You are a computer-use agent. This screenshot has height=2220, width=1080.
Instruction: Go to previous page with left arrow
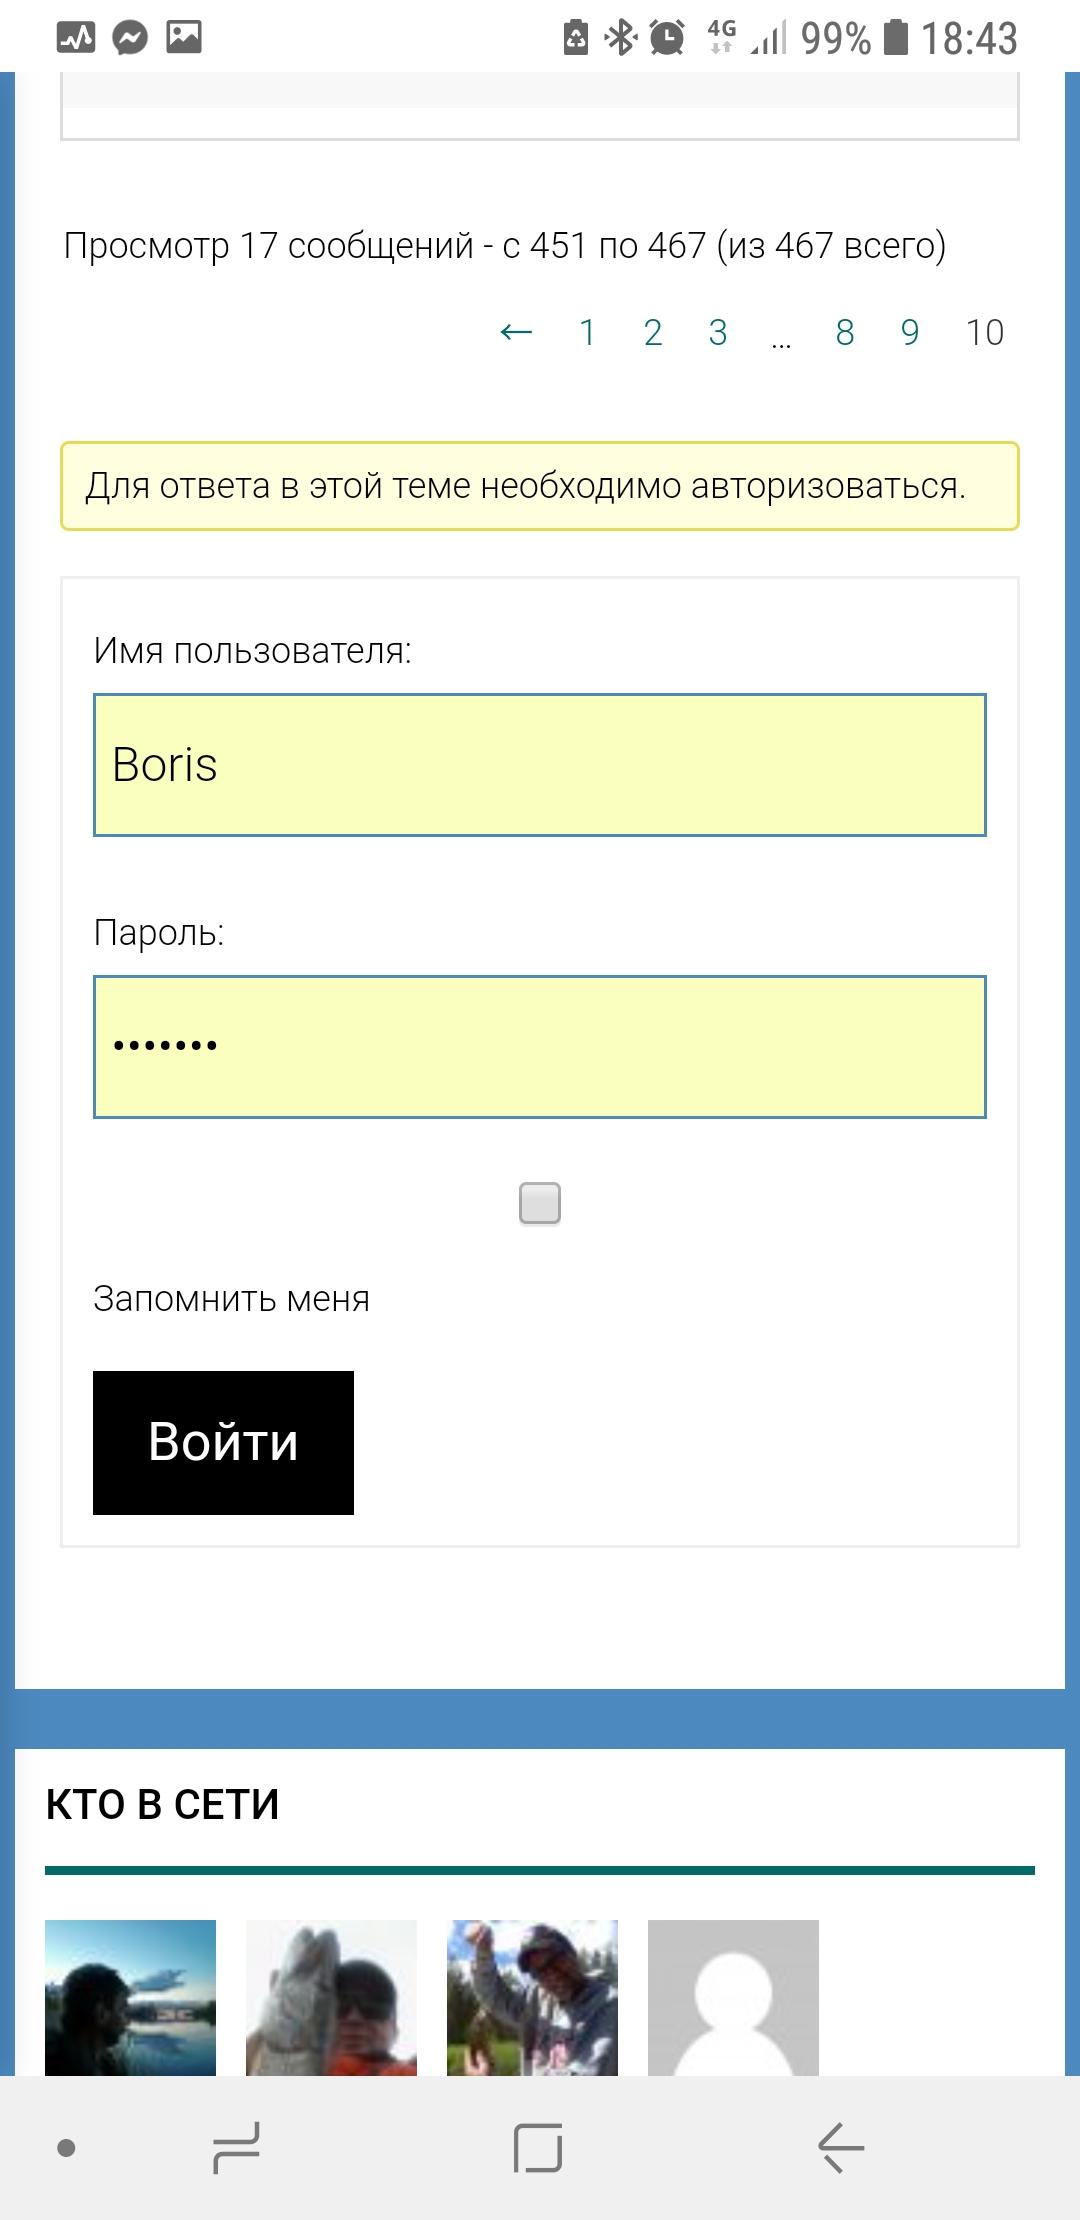click(516, 332)
